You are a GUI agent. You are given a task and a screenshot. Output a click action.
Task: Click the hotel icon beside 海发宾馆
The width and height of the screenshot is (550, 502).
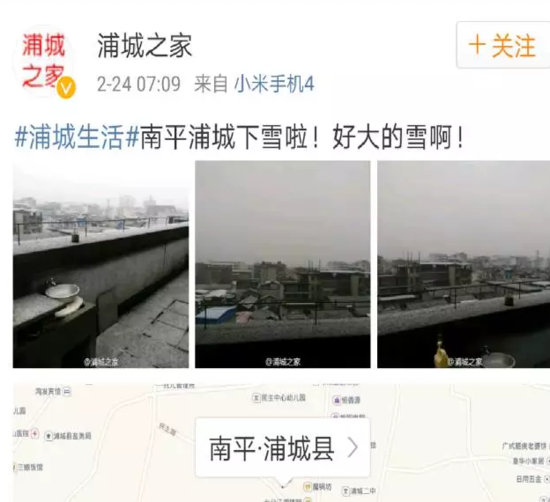pos(67,391)
